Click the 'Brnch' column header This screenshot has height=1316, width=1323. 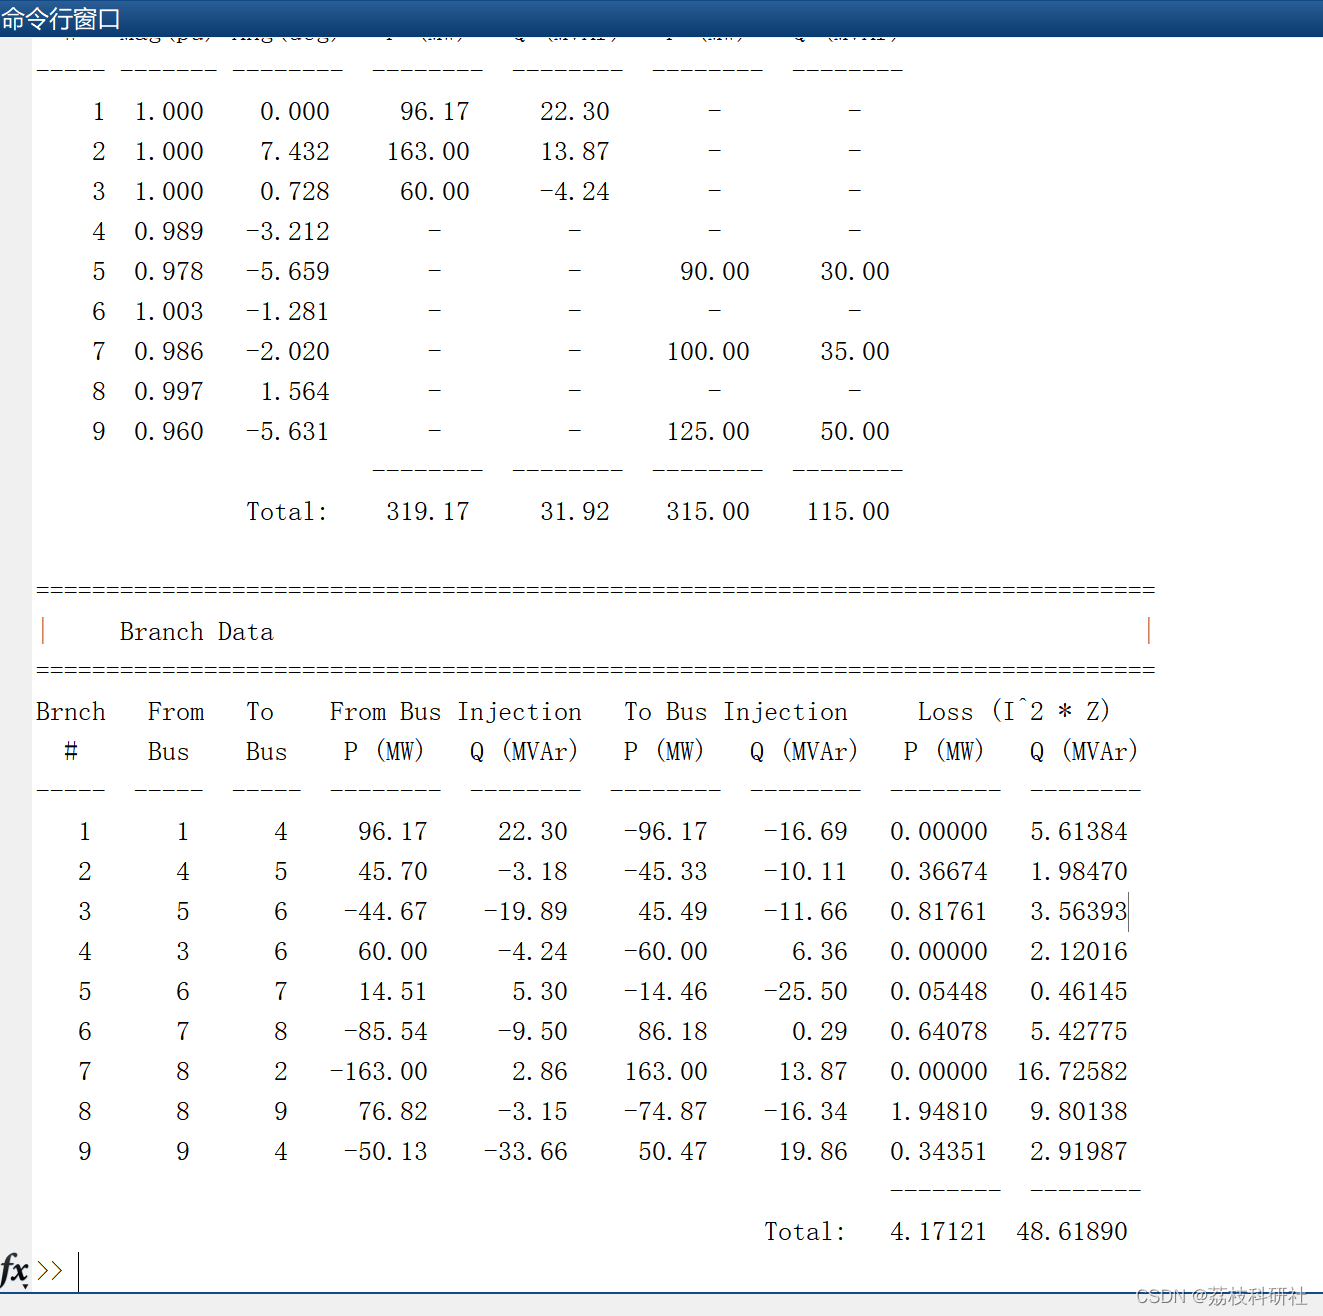tap(71, 712)
